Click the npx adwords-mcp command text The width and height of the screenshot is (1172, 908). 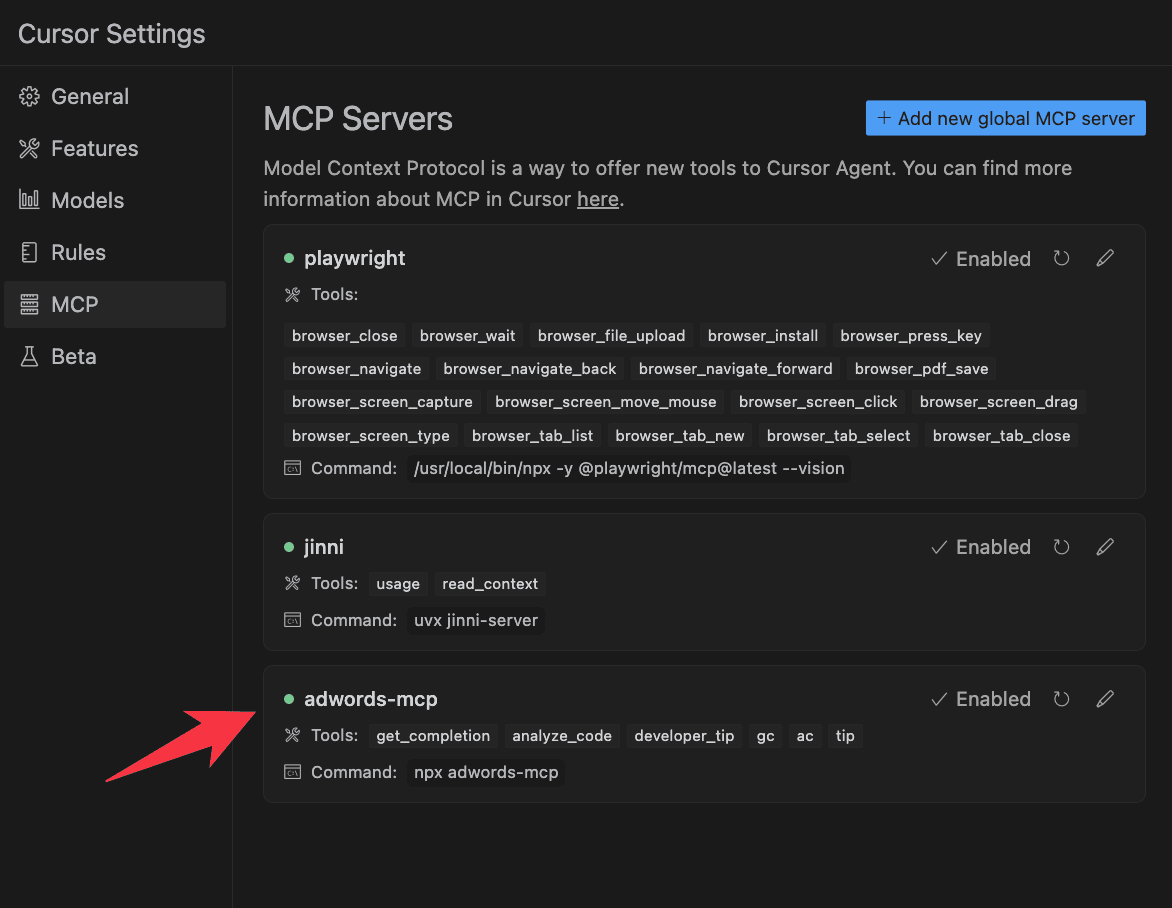[486, 772]
